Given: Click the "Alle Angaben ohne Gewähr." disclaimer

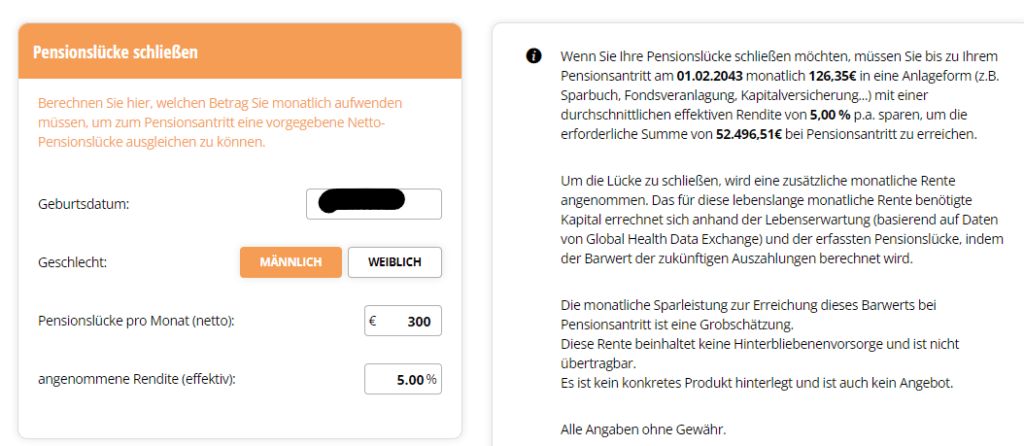Looking at the screenshot, I should click(x=643, y=431).
